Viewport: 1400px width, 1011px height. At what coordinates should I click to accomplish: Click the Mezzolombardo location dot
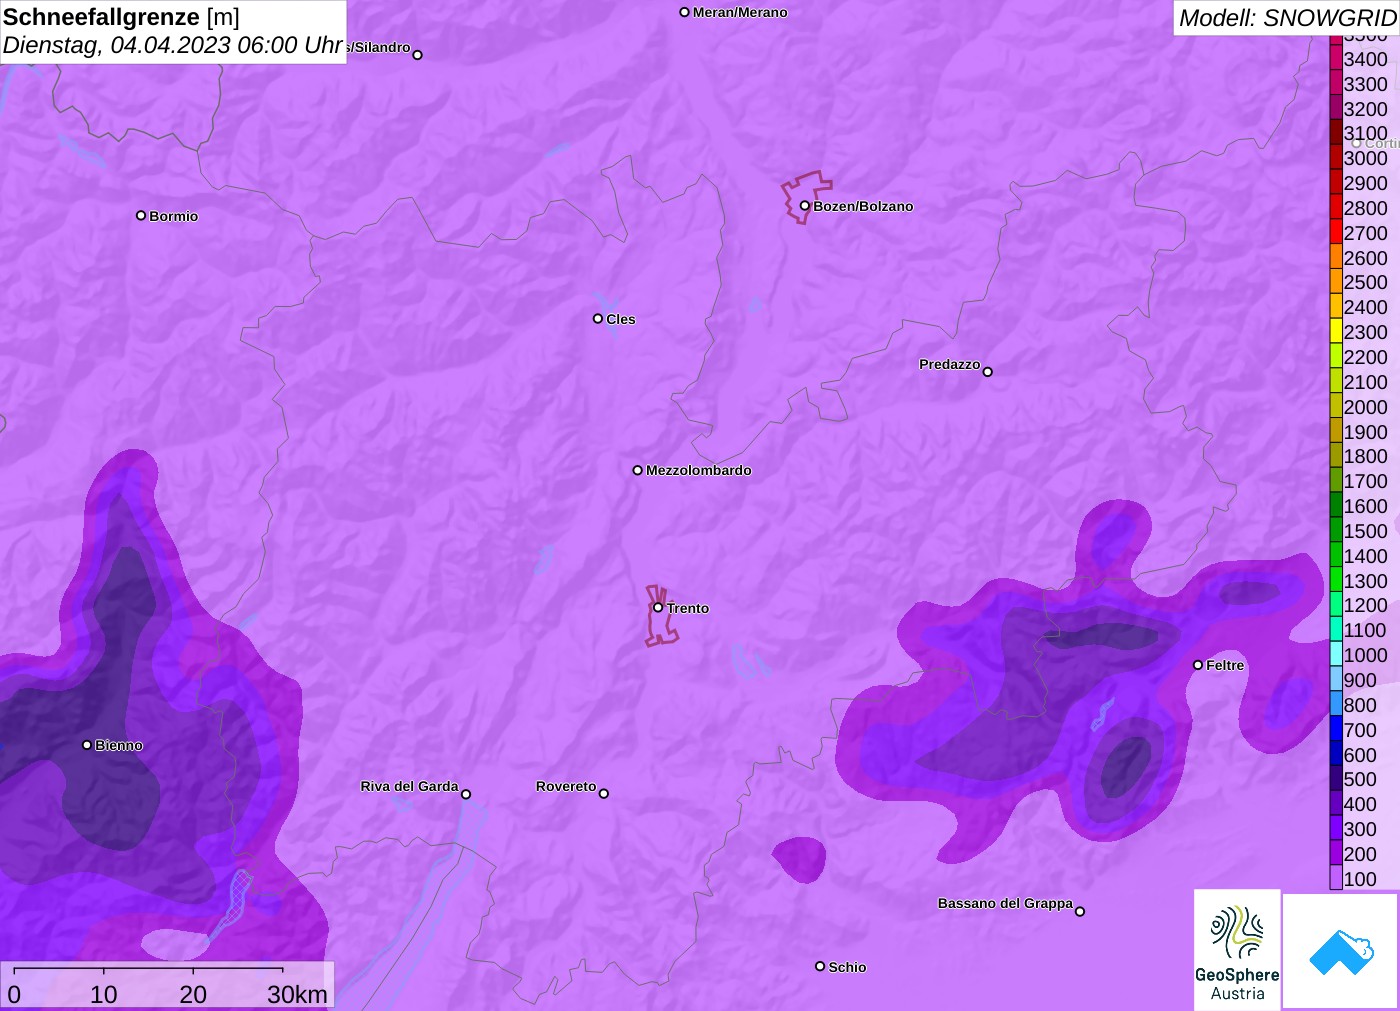pos(638,470)
